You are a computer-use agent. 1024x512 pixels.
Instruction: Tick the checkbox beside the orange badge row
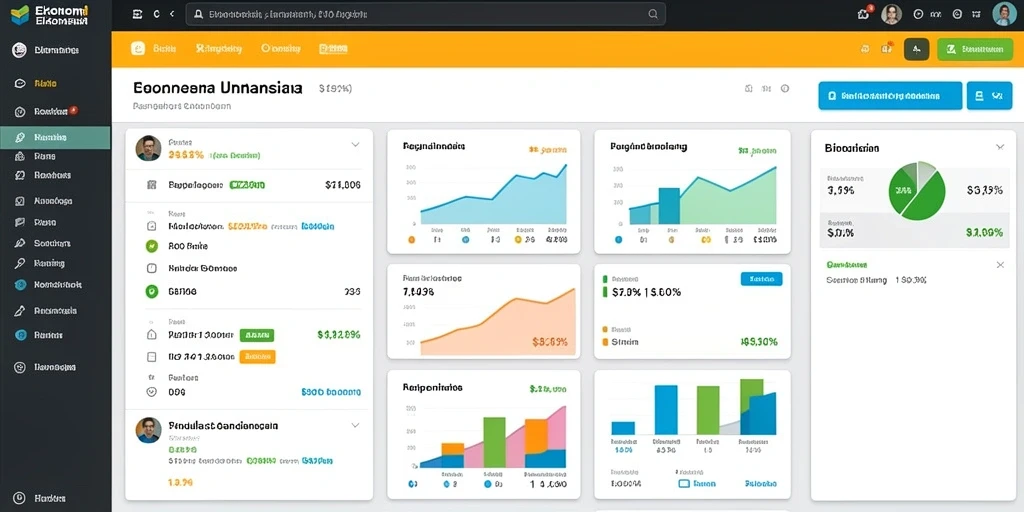click(x=152, y=357)
